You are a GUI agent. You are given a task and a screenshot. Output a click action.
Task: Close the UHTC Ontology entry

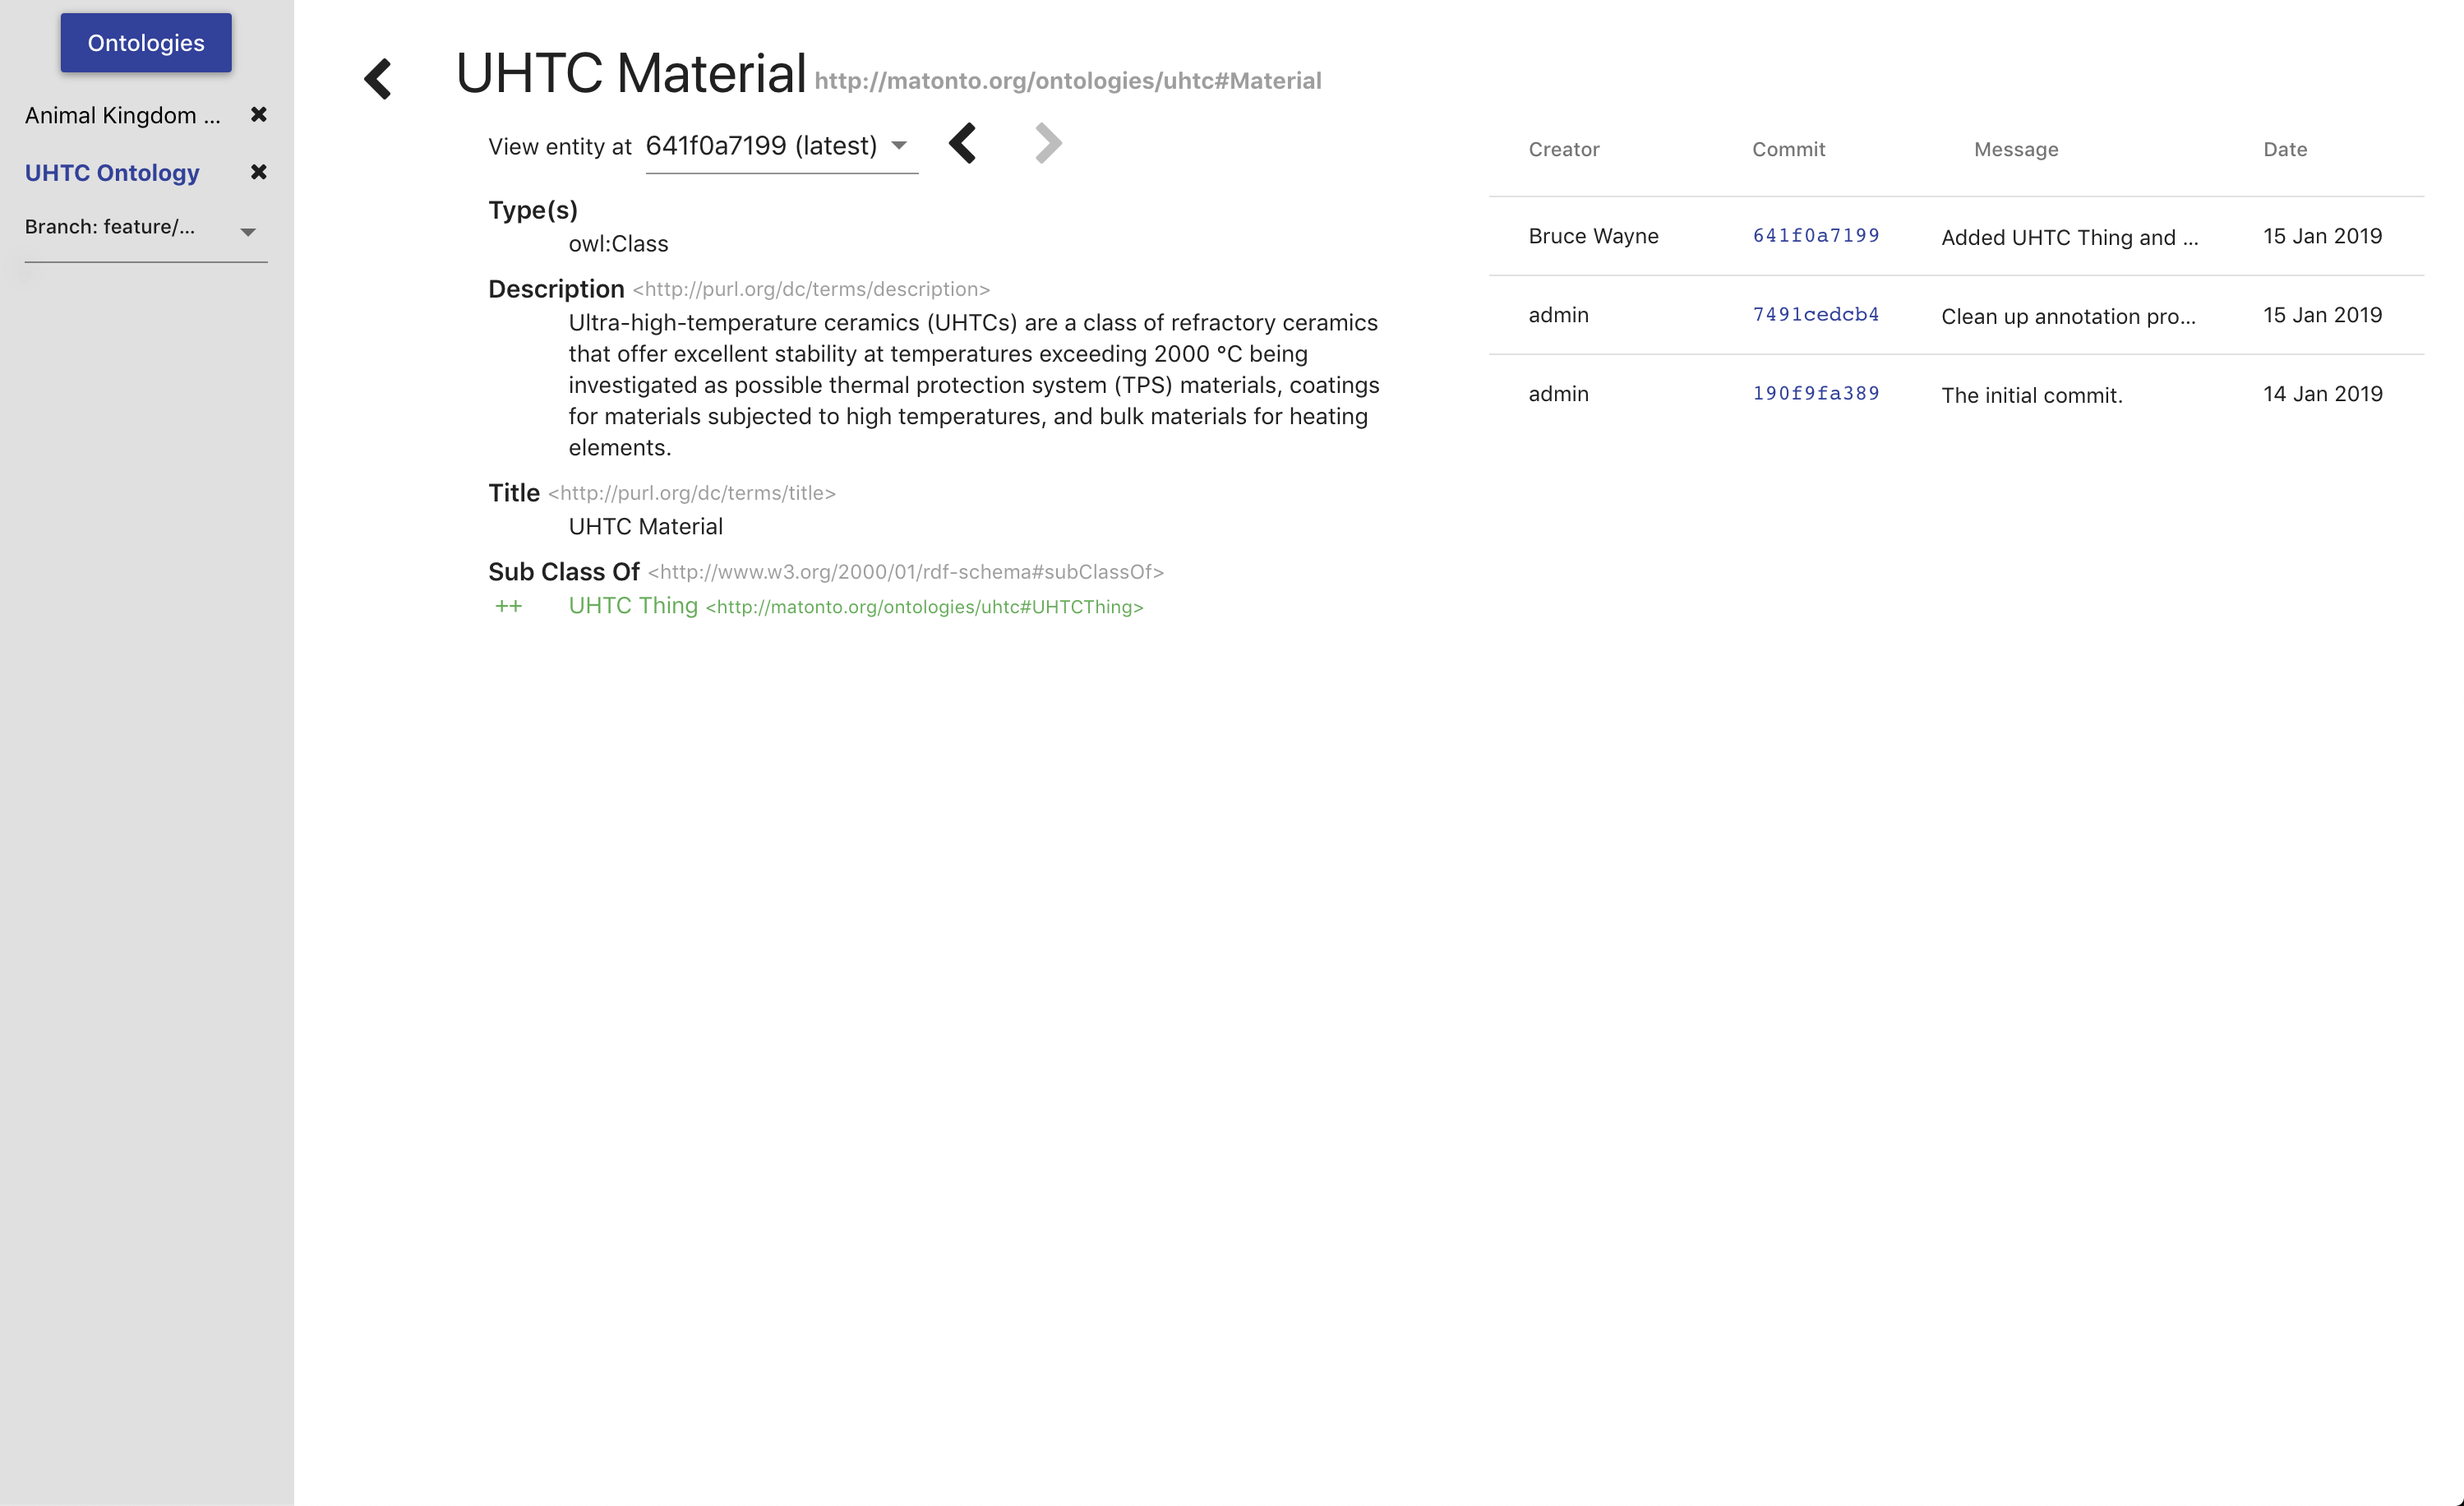point(259,172)
